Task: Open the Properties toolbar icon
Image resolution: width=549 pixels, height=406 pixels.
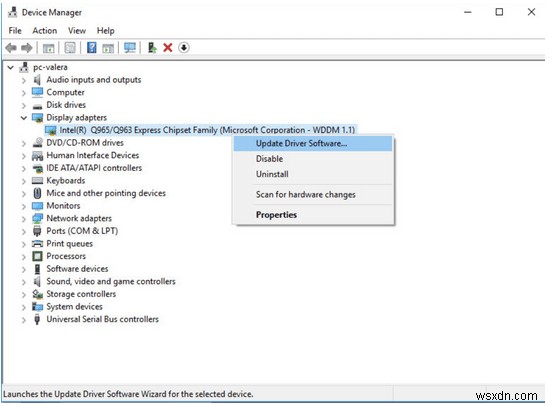Action: 70,48
